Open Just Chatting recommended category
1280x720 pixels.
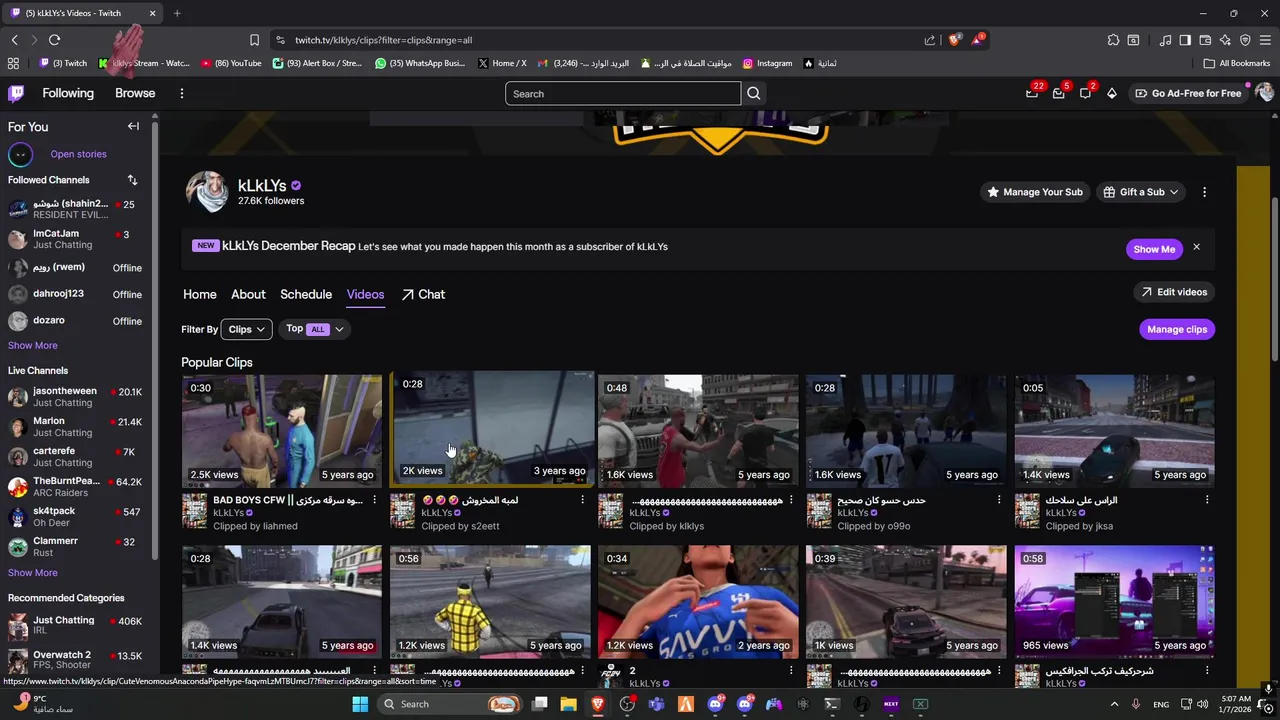pyautogui.click(x=76, y=626)
